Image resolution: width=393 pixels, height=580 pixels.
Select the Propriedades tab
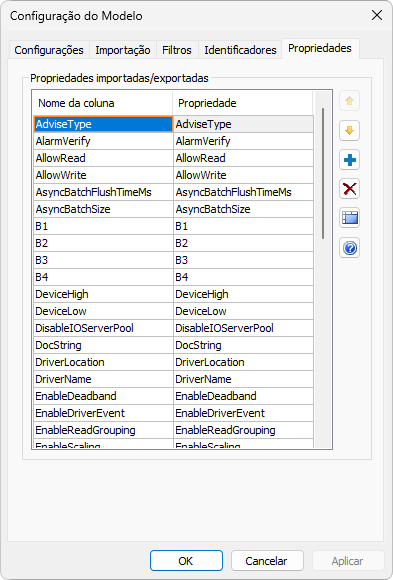coord(320,48)
